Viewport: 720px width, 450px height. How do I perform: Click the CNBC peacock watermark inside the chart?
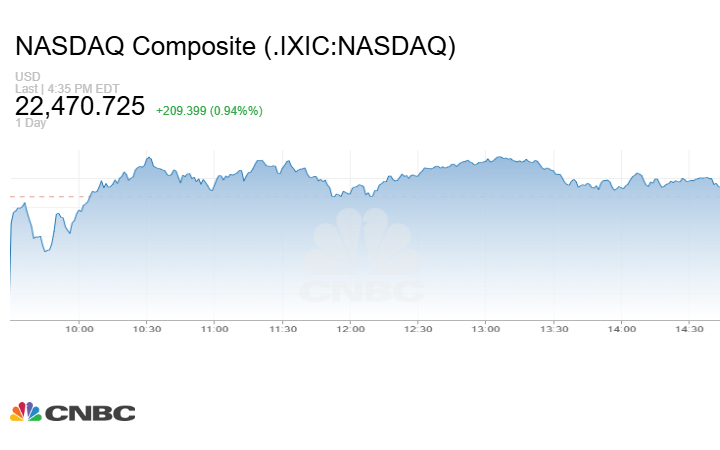tap(362, 263)
